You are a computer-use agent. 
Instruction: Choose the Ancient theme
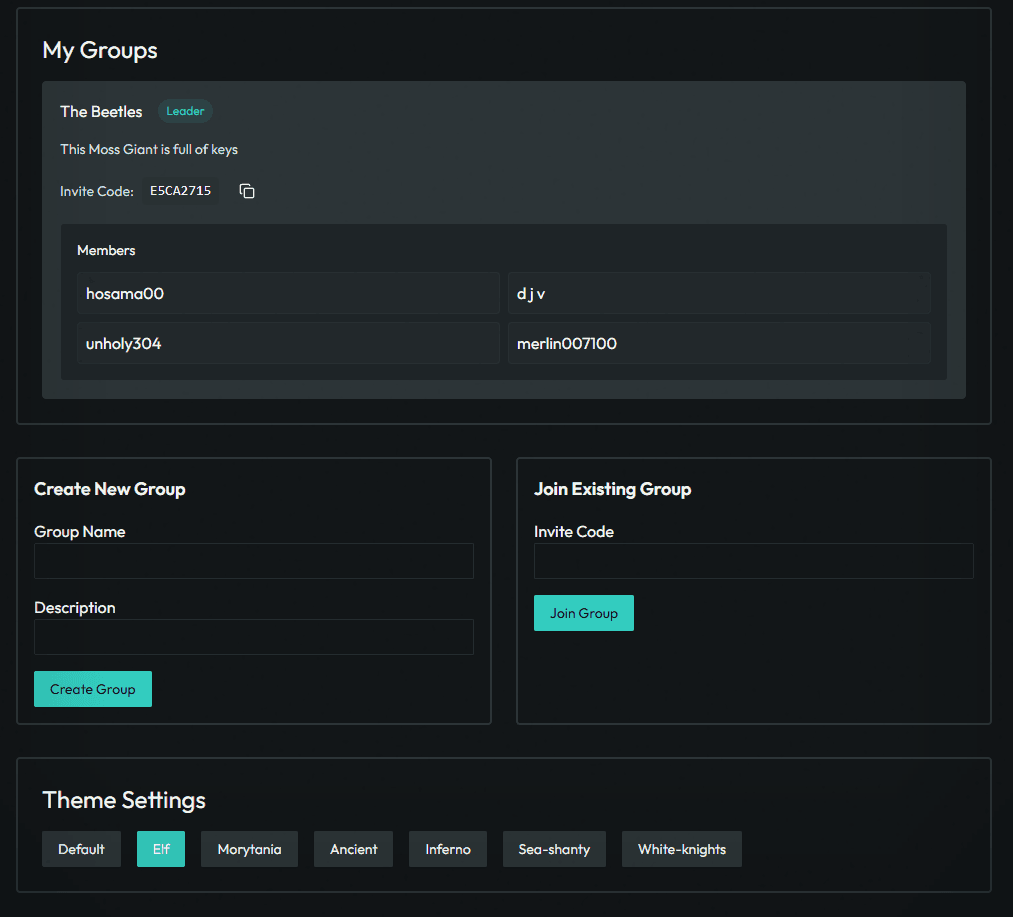[x=353, y=849]
